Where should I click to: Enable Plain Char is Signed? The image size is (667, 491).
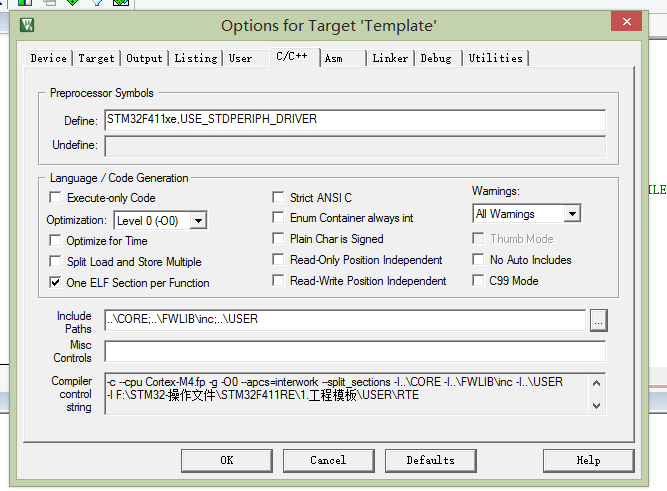pos(278,238)
